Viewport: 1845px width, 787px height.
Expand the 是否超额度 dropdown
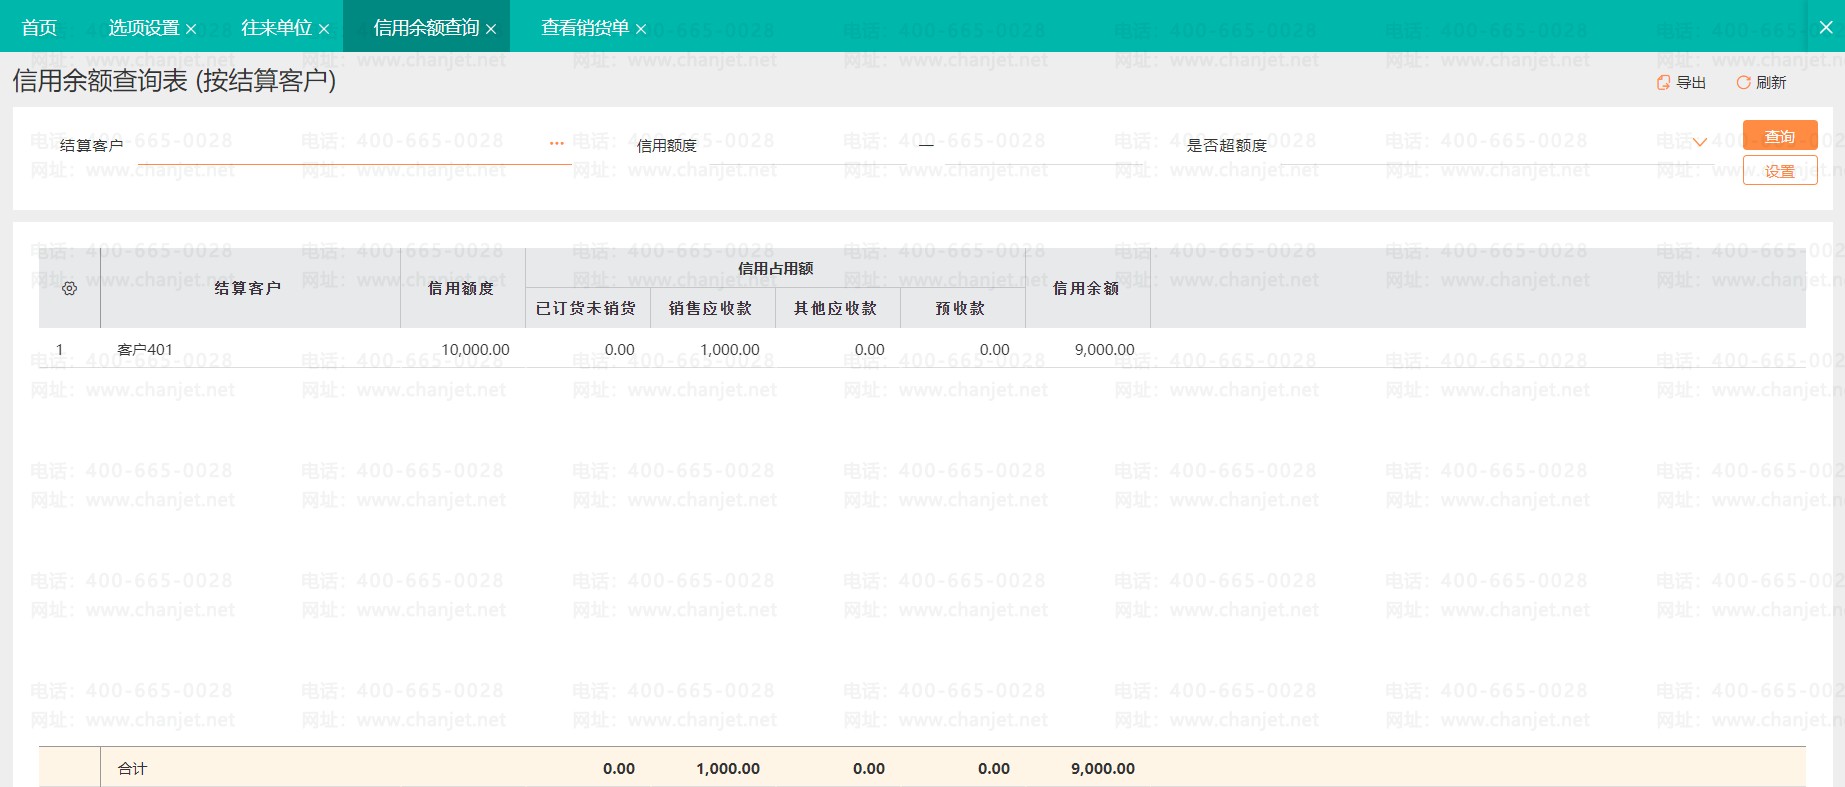[x=1699, y=143]
